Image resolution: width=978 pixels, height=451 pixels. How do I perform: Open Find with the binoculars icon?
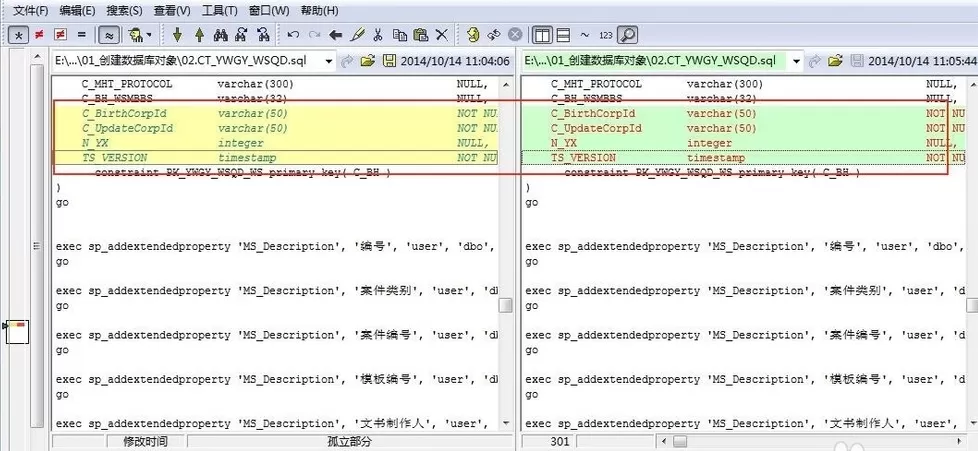(220, 35)
